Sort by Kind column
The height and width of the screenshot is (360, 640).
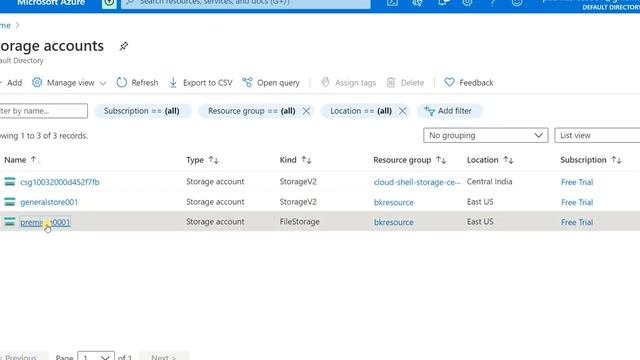[x=296, y=160]
